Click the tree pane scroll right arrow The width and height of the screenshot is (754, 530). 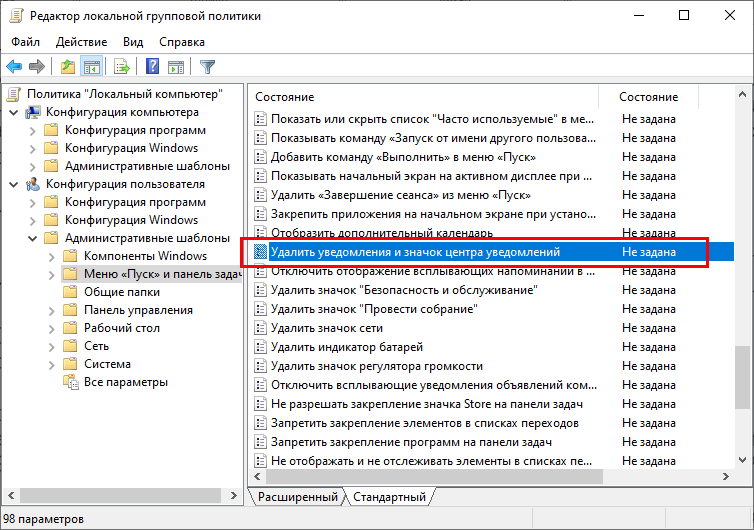tap(234, 495)
